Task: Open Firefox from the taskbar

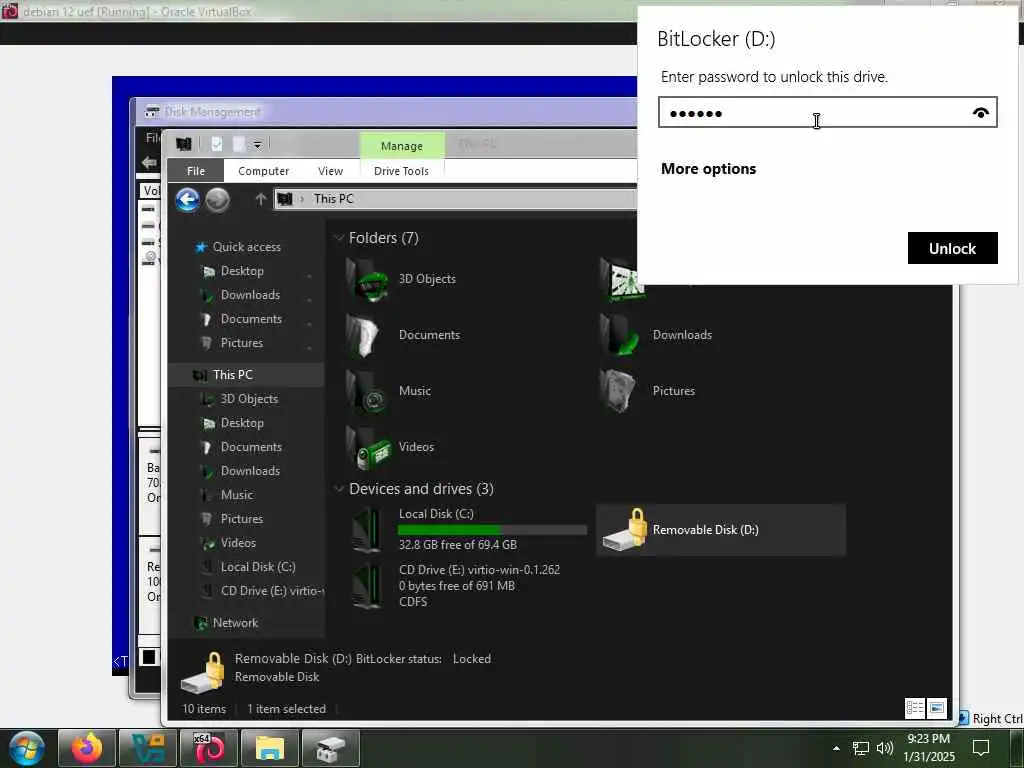Action: [87, 748]
